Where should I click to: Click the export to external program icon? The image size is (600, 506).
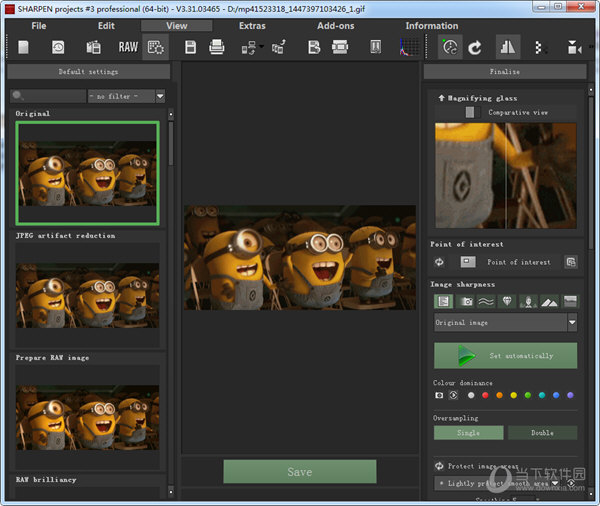click(x=249, y=48)
